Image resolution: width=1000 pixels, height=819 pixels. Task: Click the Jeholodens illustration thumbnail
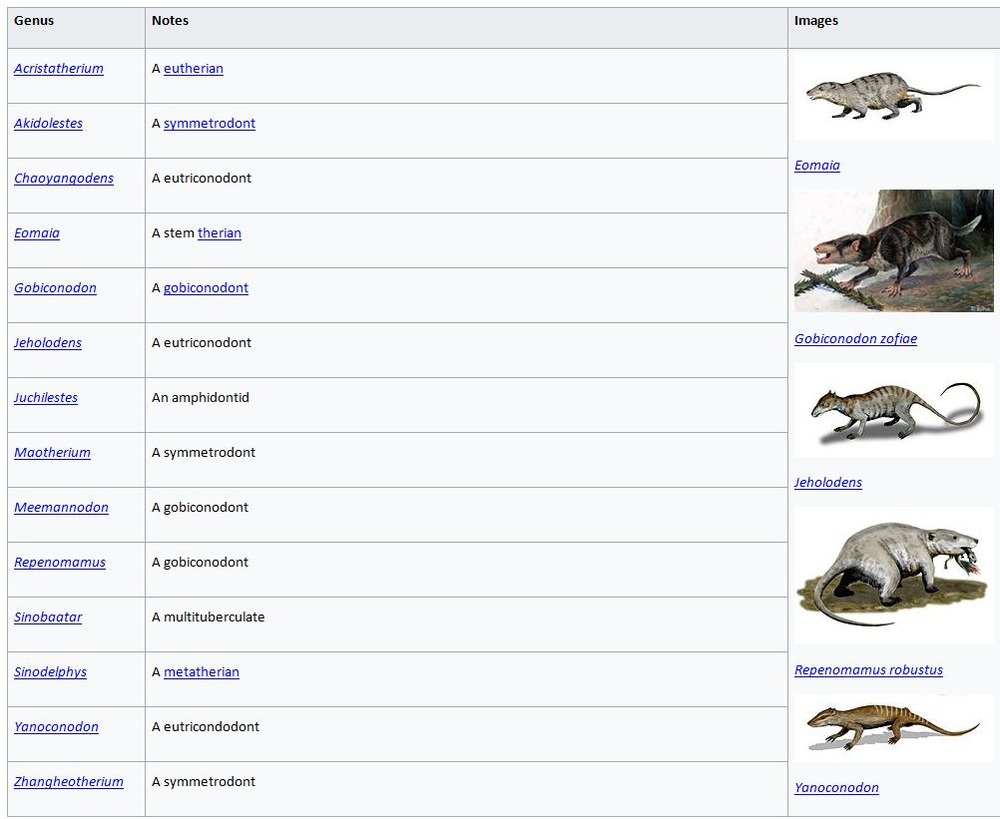(x=893, y=411)
